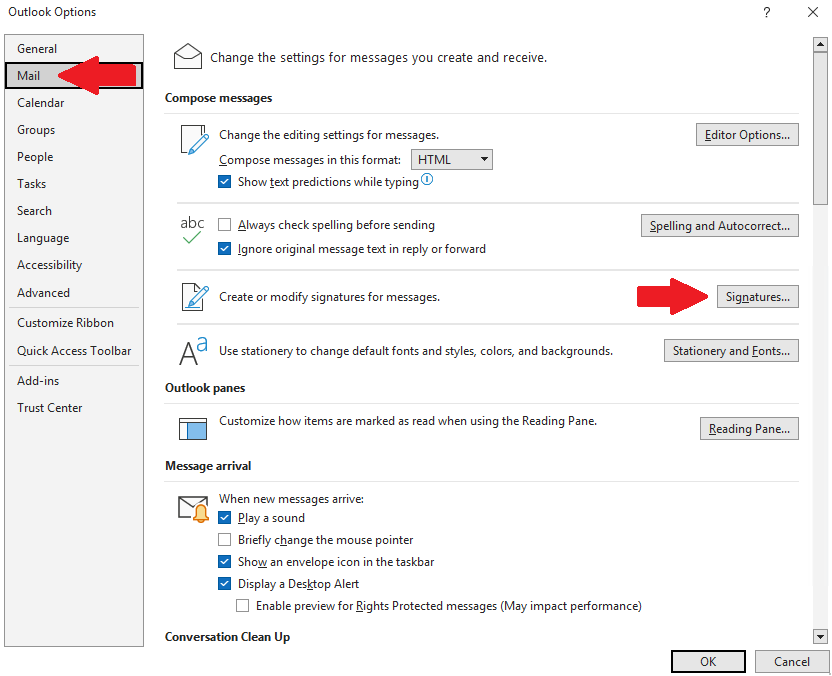Click the vertical scrollbar thumb

click(820, 128)
